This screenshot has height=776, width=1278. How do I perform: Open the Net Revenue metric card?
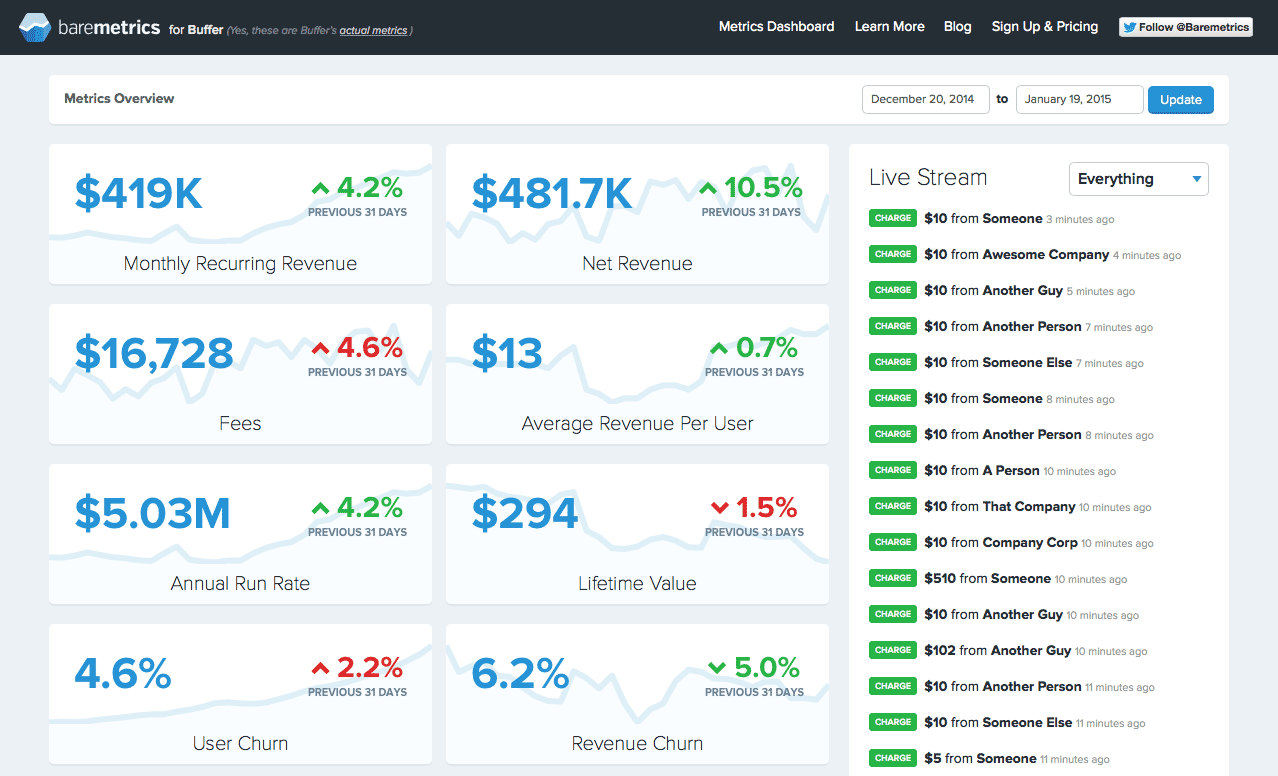pos(637,214)
